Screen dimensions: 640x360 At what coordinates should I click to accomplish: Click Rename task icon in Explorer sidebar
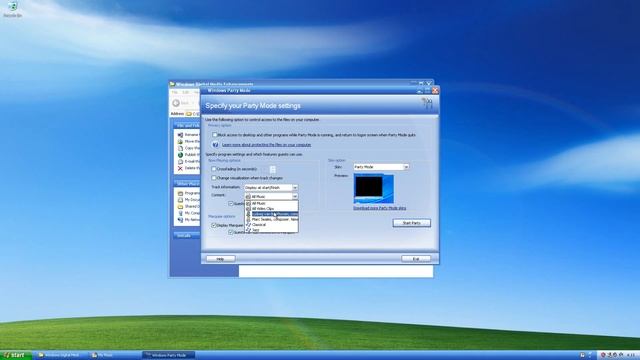pos(180,135)
